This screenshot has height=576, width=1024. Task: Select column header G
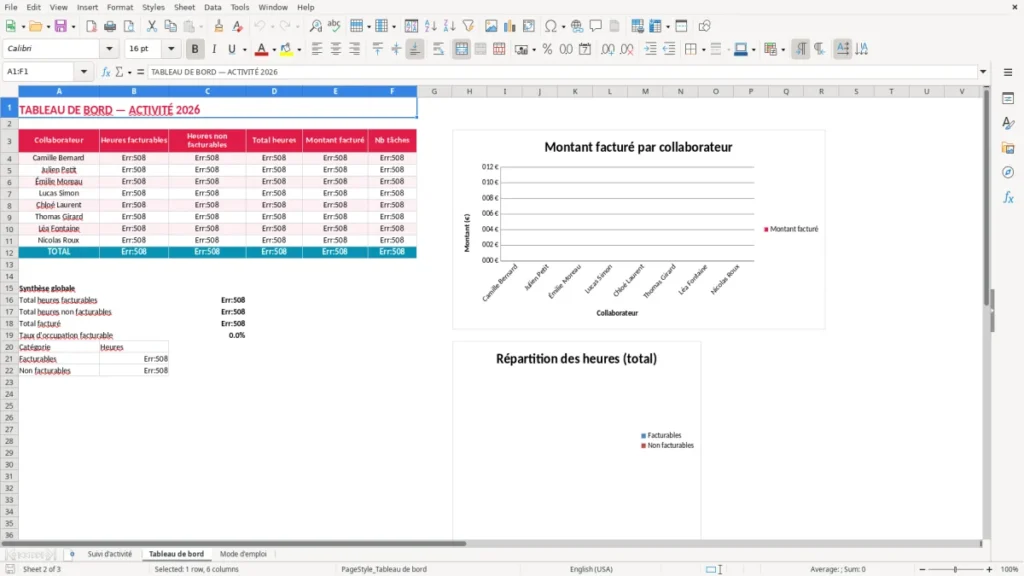point(434,91)
